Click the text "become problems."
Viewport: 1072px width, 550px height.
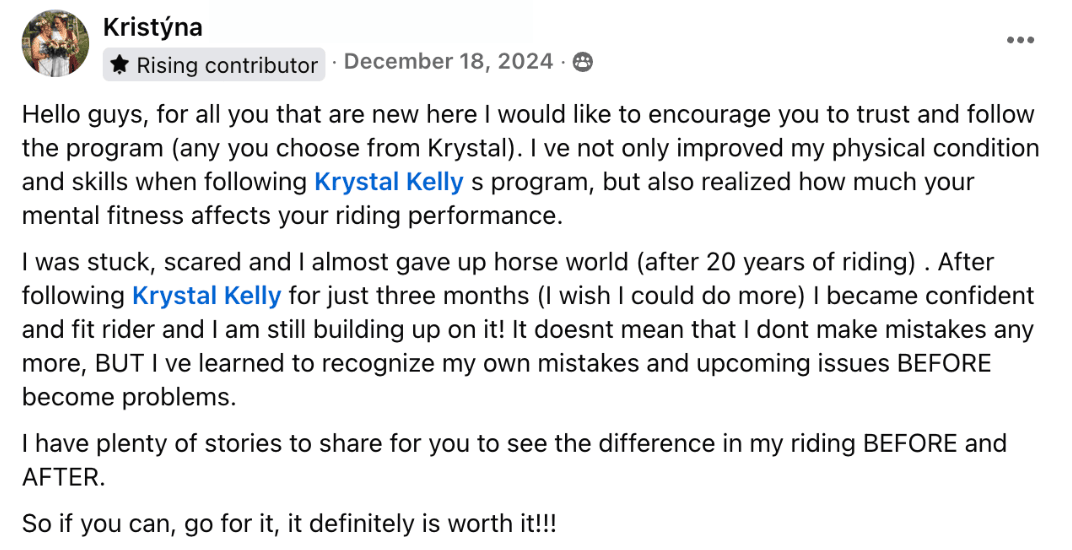click(129, 397)
